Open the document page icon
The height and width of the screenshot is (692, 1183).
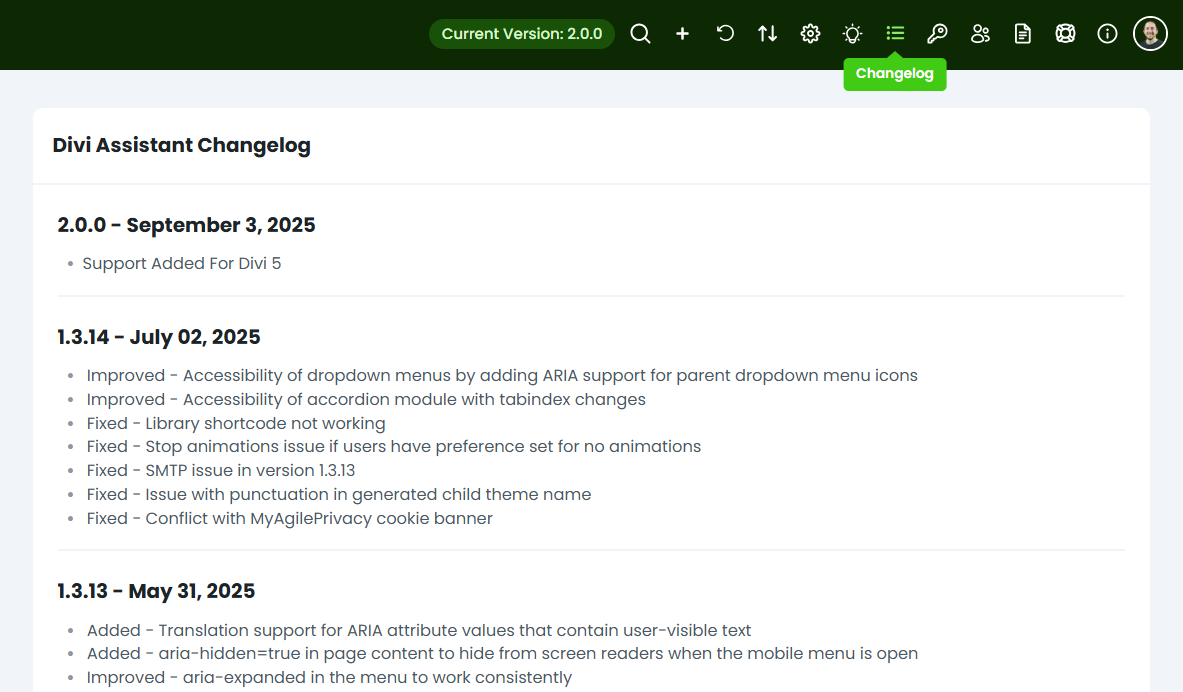click(x=1022, y=34)
